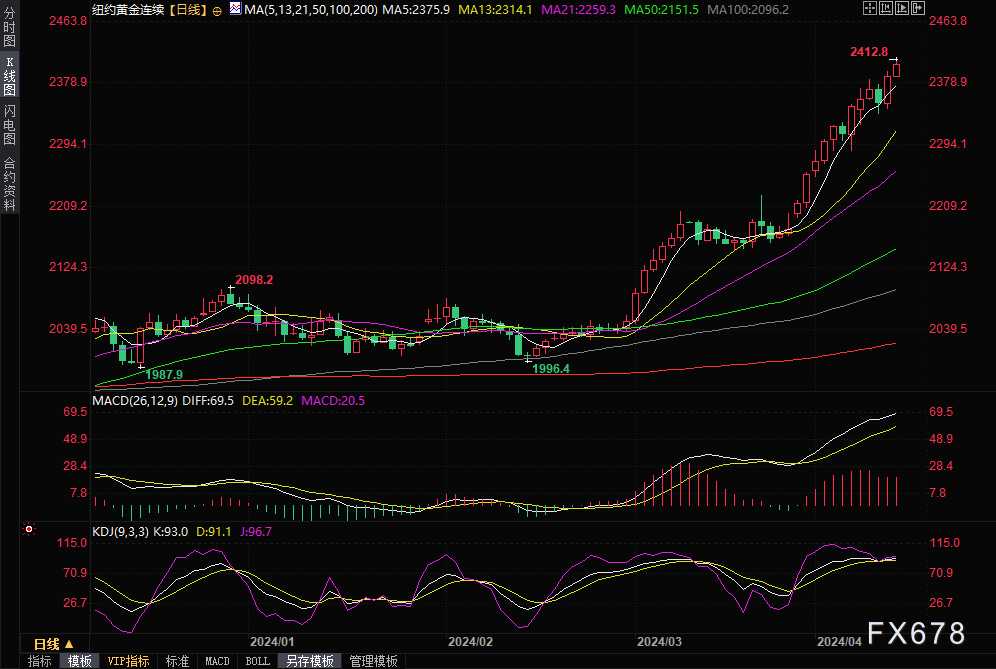Click the J:96.7 value
This screenshot has width=996, height=669.
coord(255,532)
